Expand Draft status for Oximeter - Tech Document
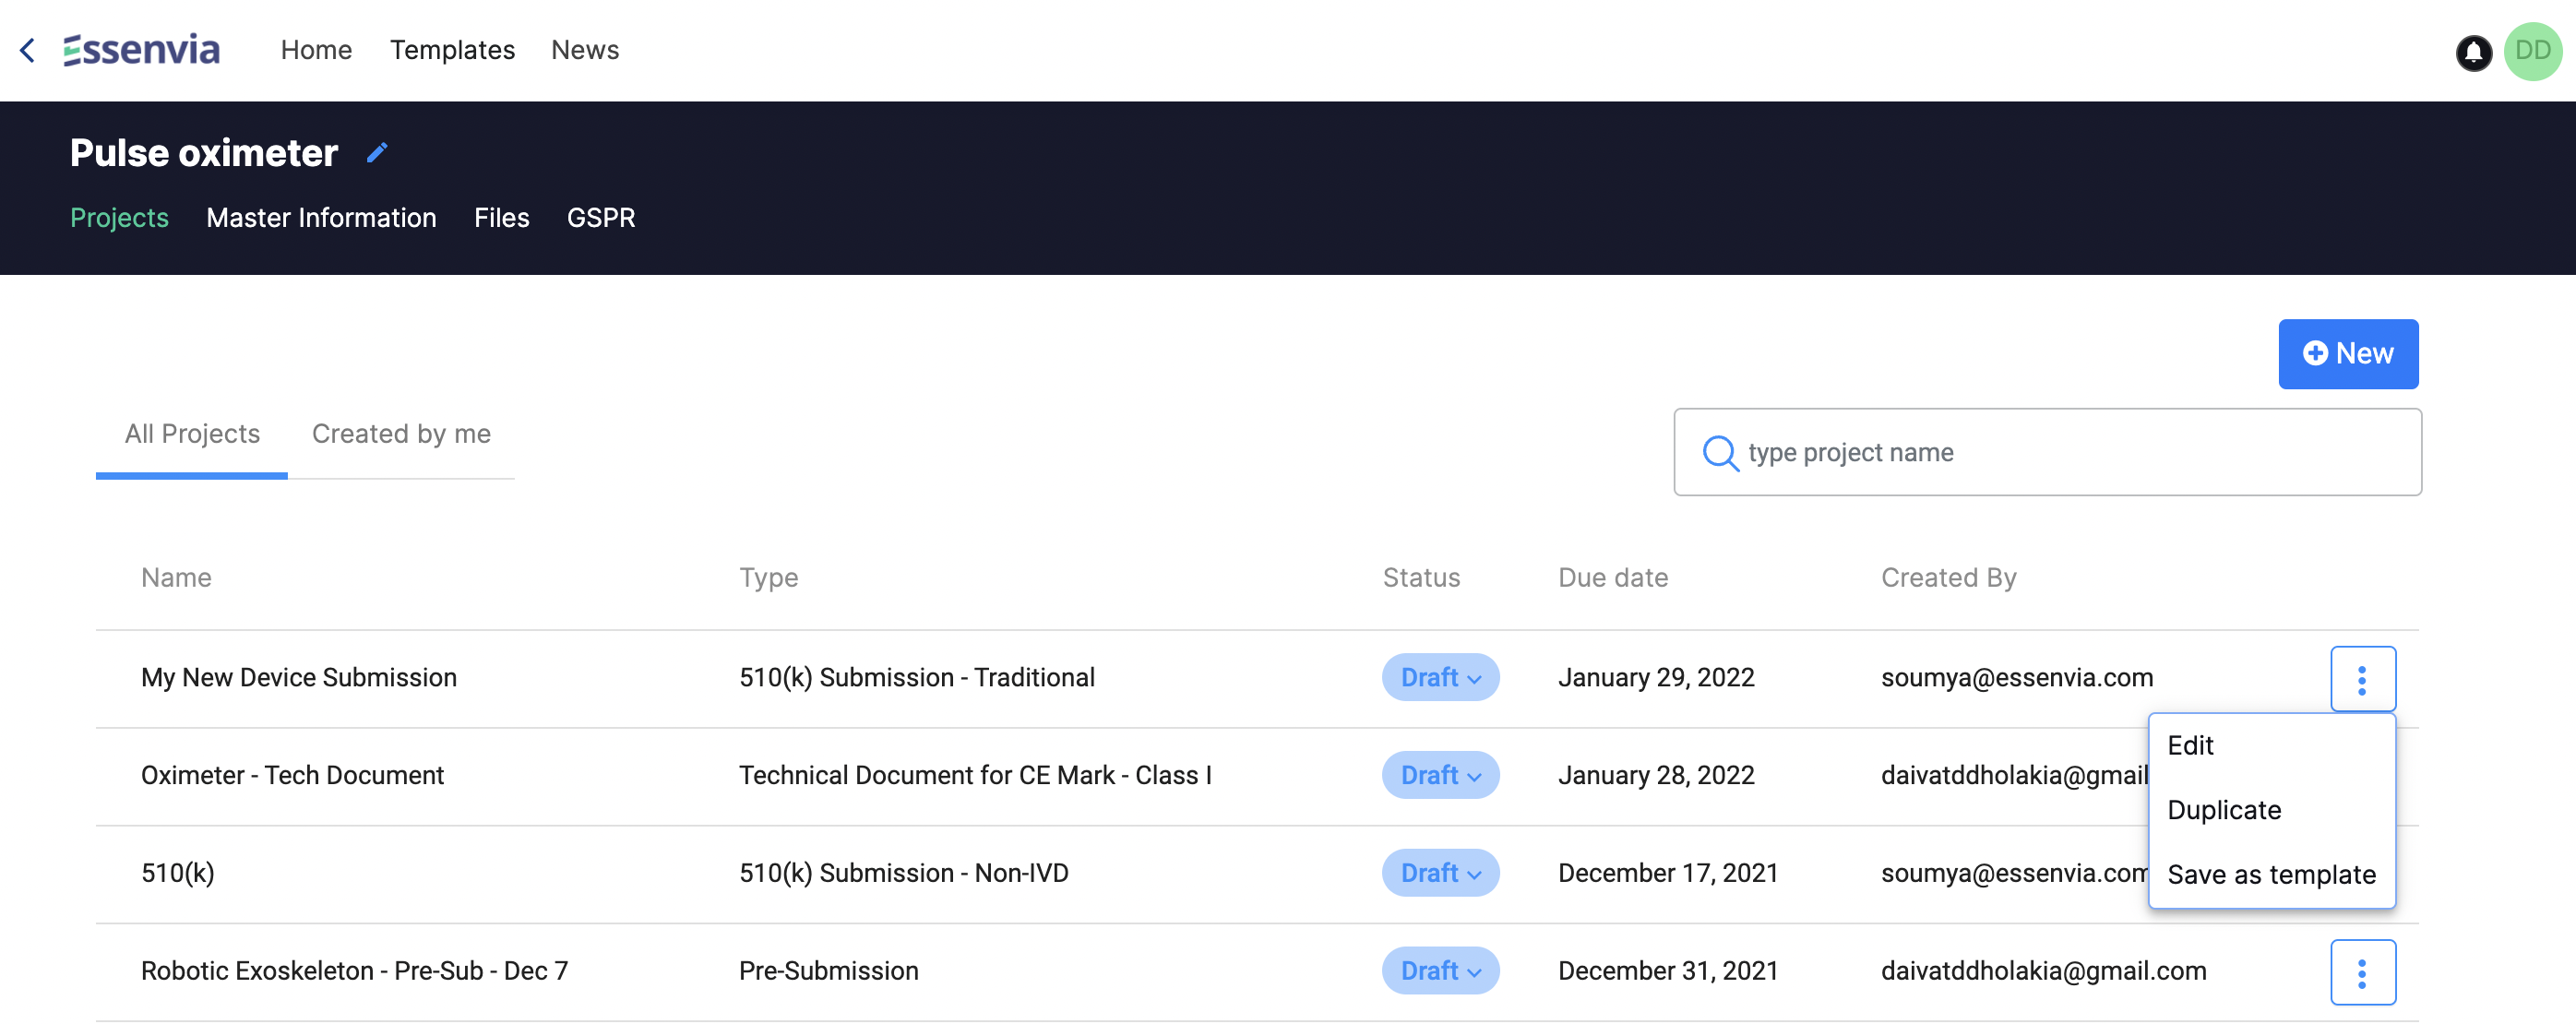Screen dimensions: 2576x1024 pyautogui.click(x=1440, y=776)
